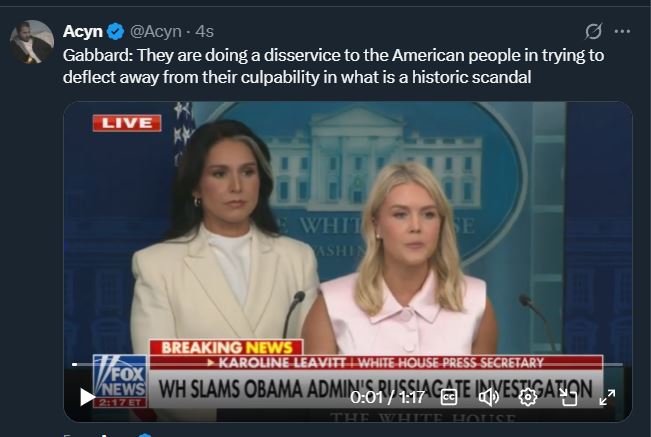The width and height of the screenshot is (651, 437).
Task: Click the @Acyn handle
Action: [x=156, y=32]
